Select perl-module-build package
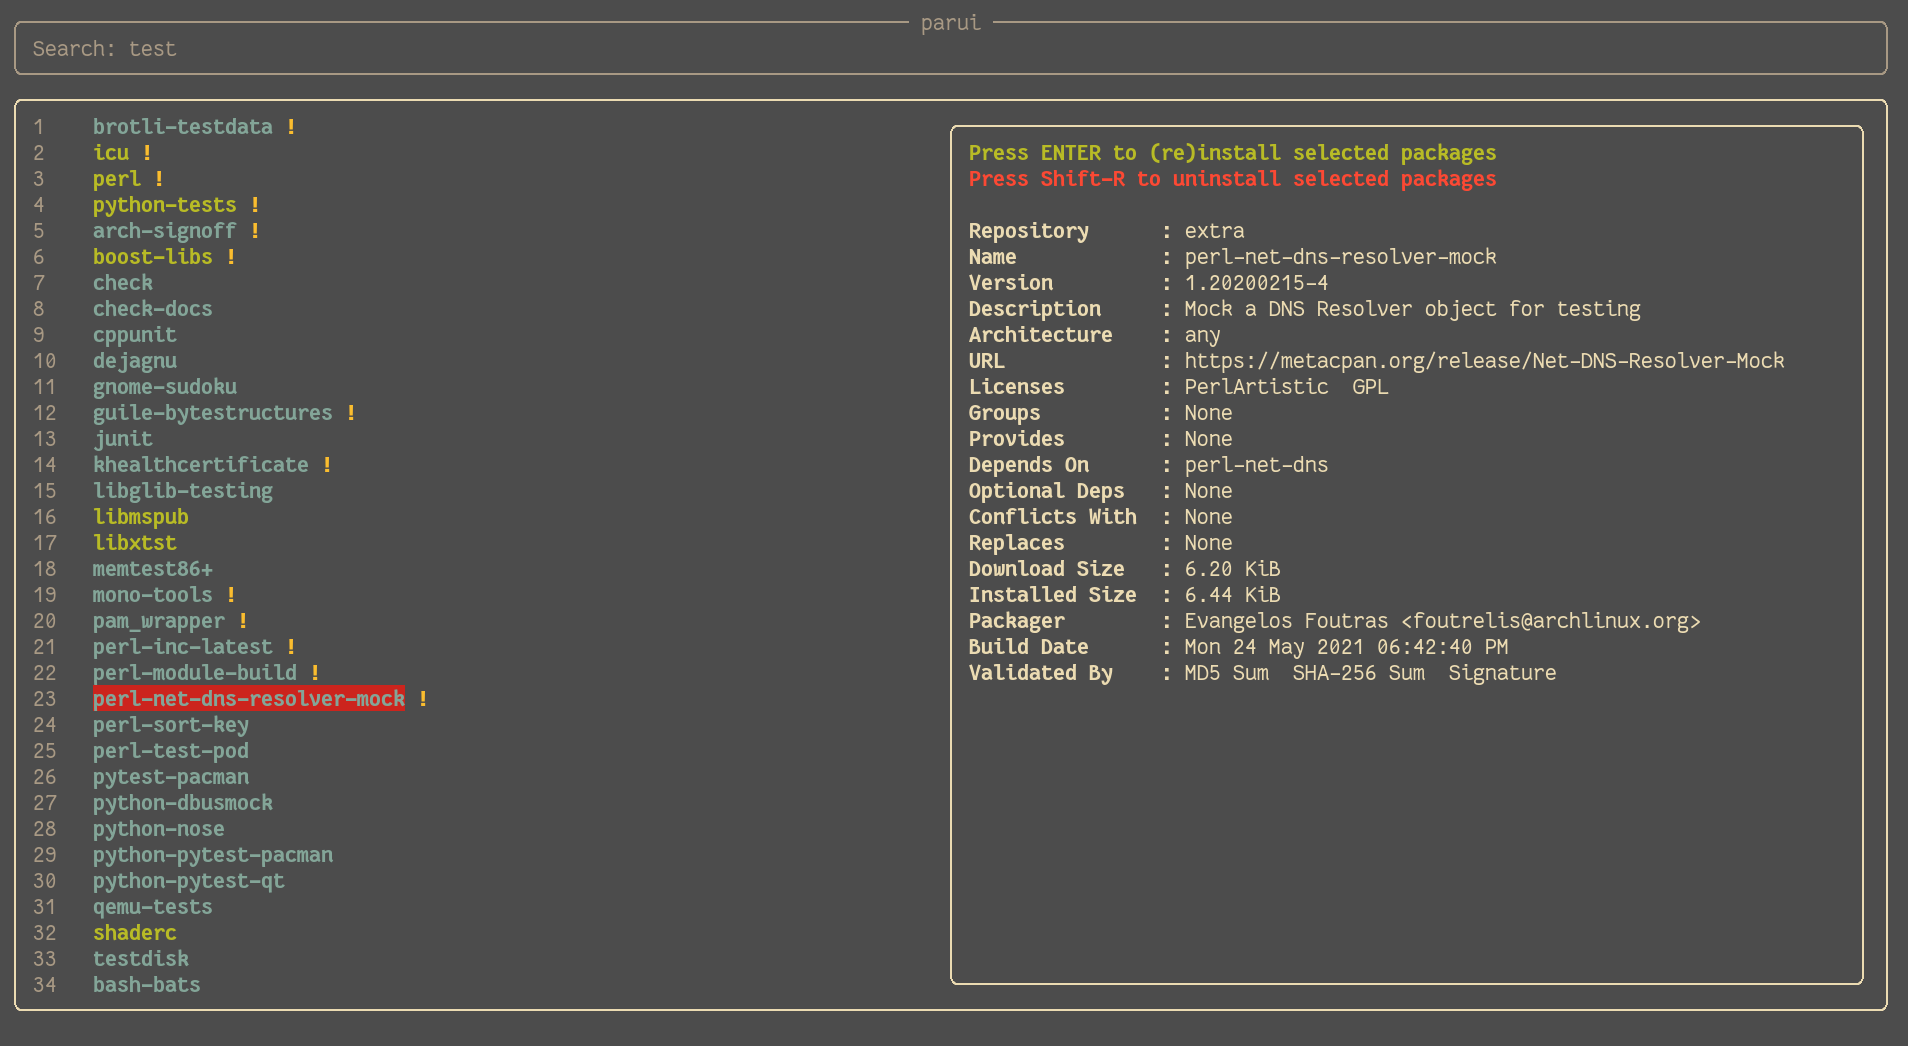 coord(195,673)
